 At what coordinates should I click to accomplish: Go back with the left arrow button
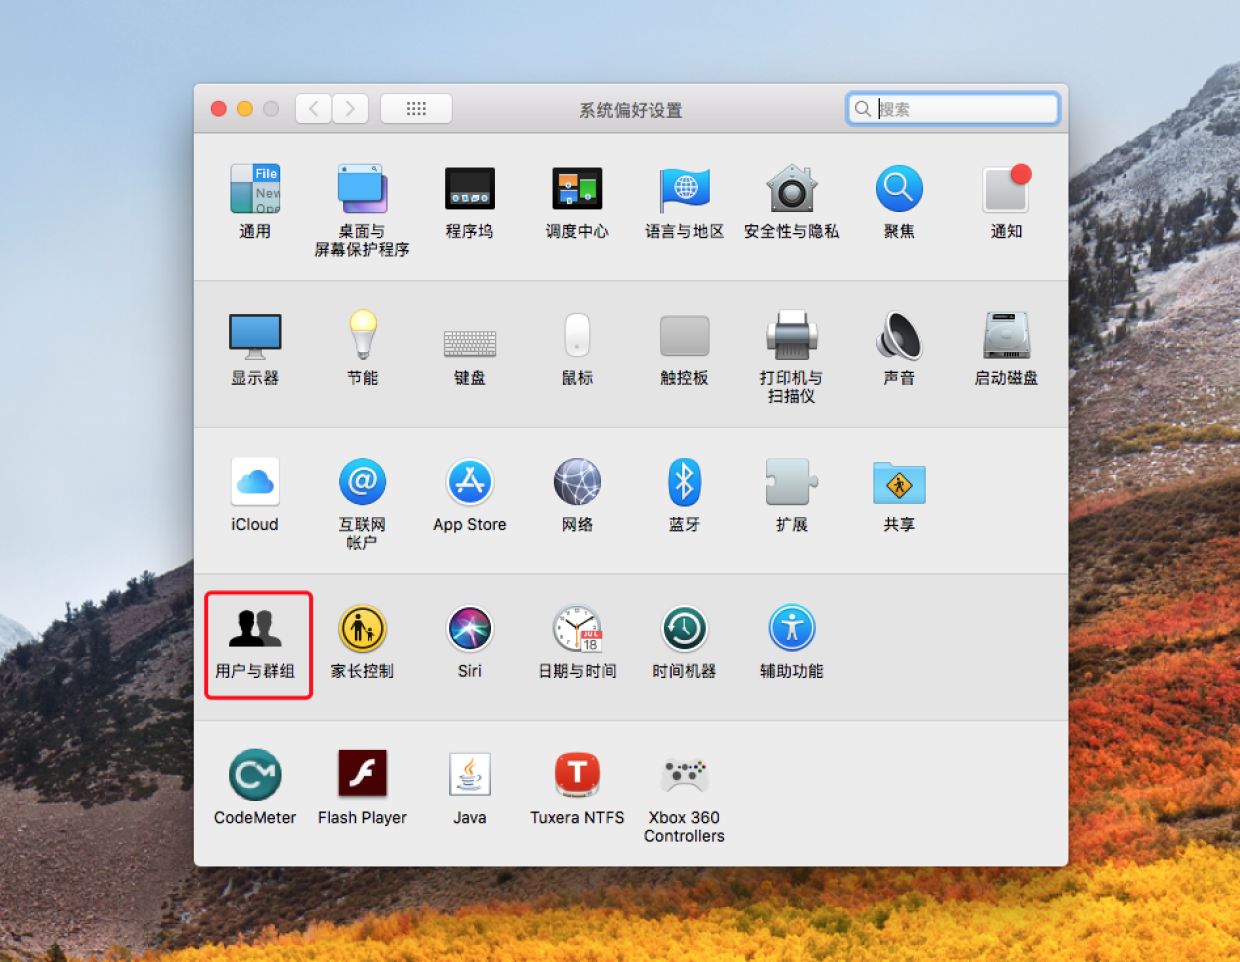[x=314, y=108]
